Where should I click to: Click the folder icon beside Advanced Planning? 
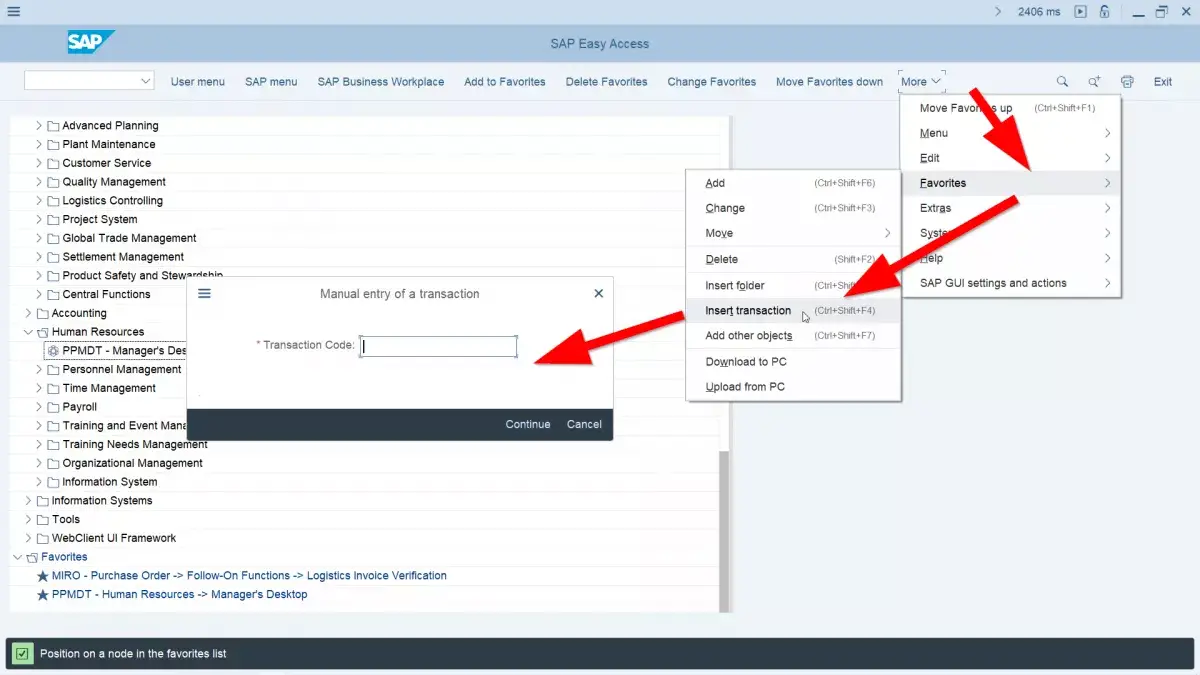(x=53, y=126)
